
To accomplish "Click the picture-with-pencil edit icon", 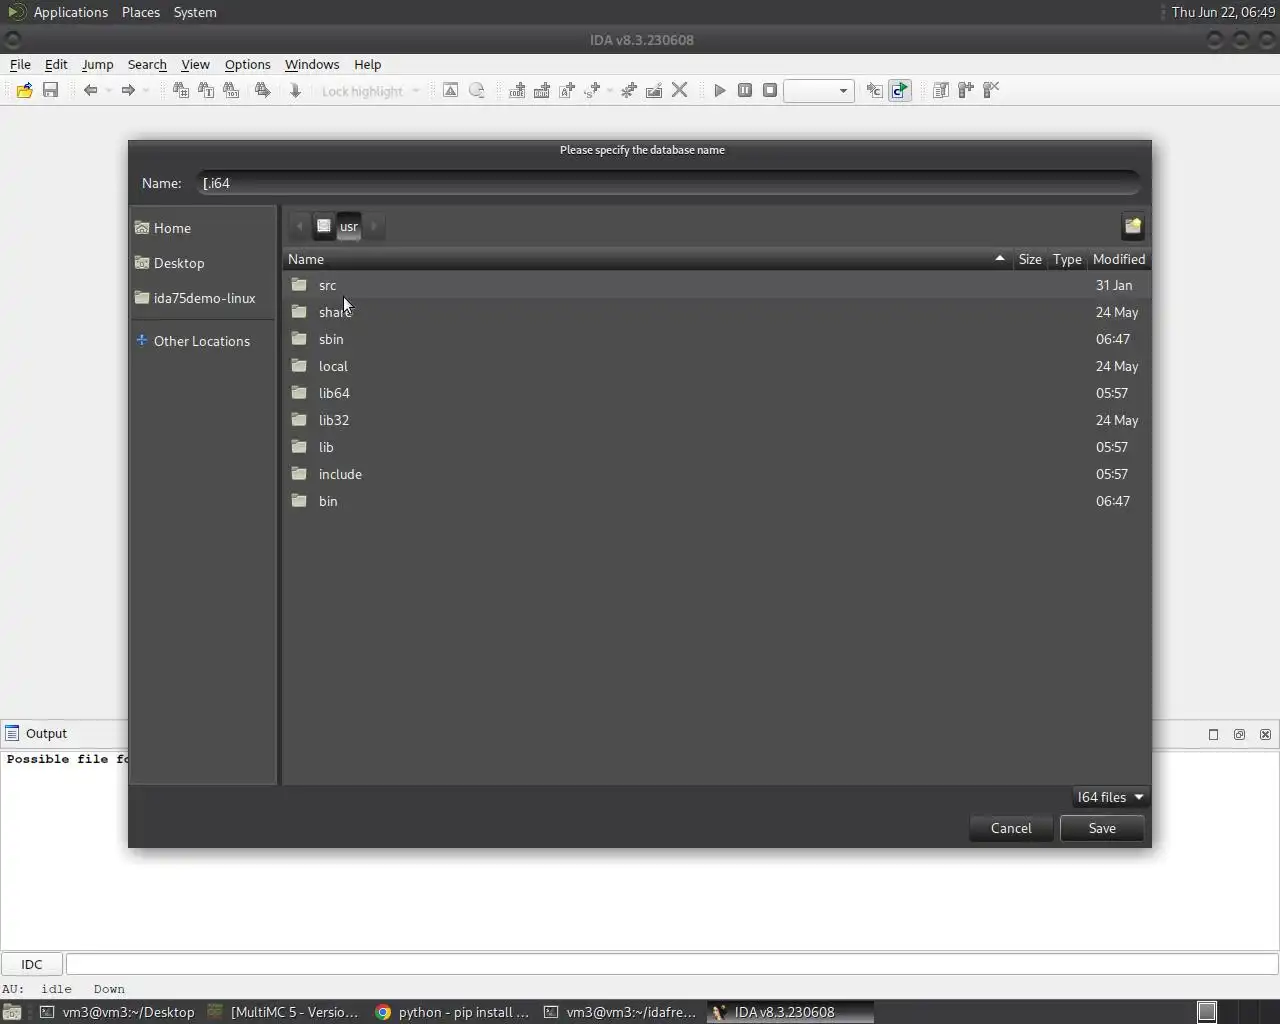I will (654, 90).
